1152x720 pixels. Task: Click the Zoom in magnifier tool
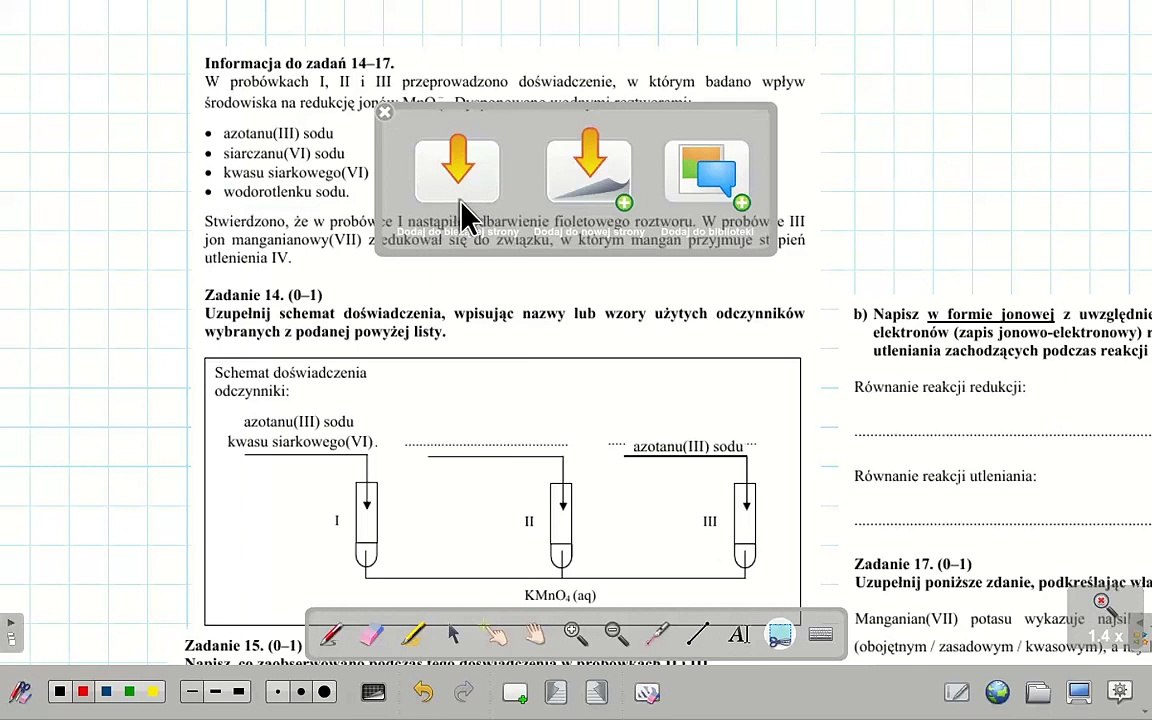[x=576, y=634]
